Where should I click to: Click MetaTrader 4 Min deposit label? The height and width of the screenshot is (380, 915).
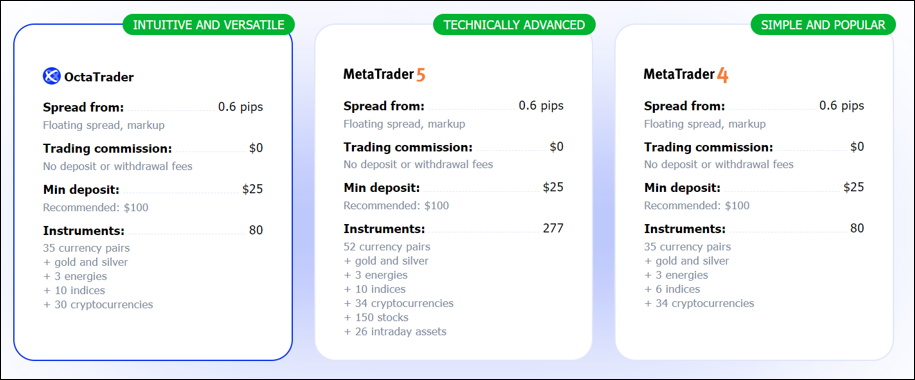click(682, 188)
